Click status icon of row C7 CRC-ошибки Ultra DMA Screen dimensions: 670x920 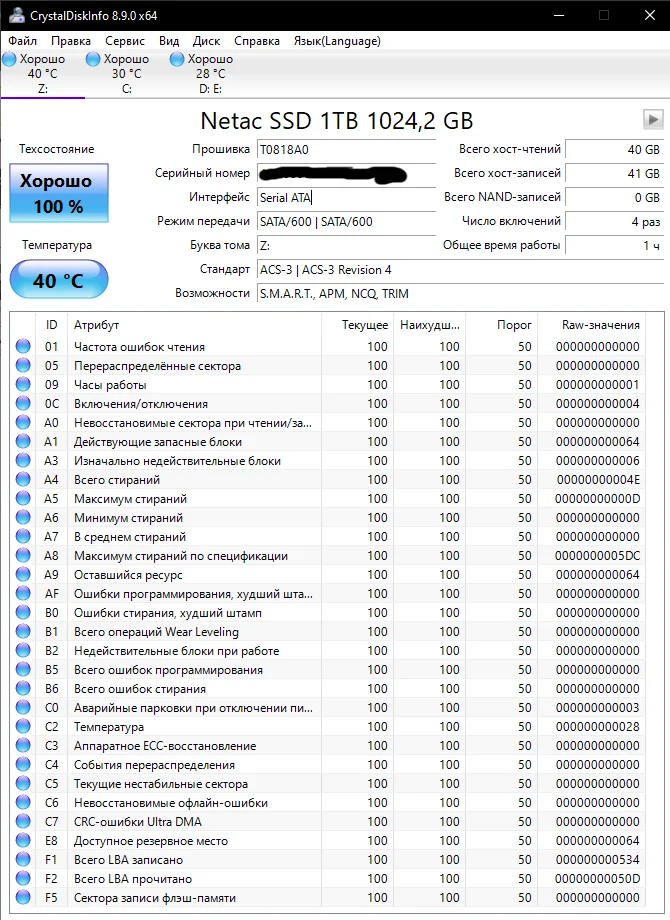tap(23, 821)
